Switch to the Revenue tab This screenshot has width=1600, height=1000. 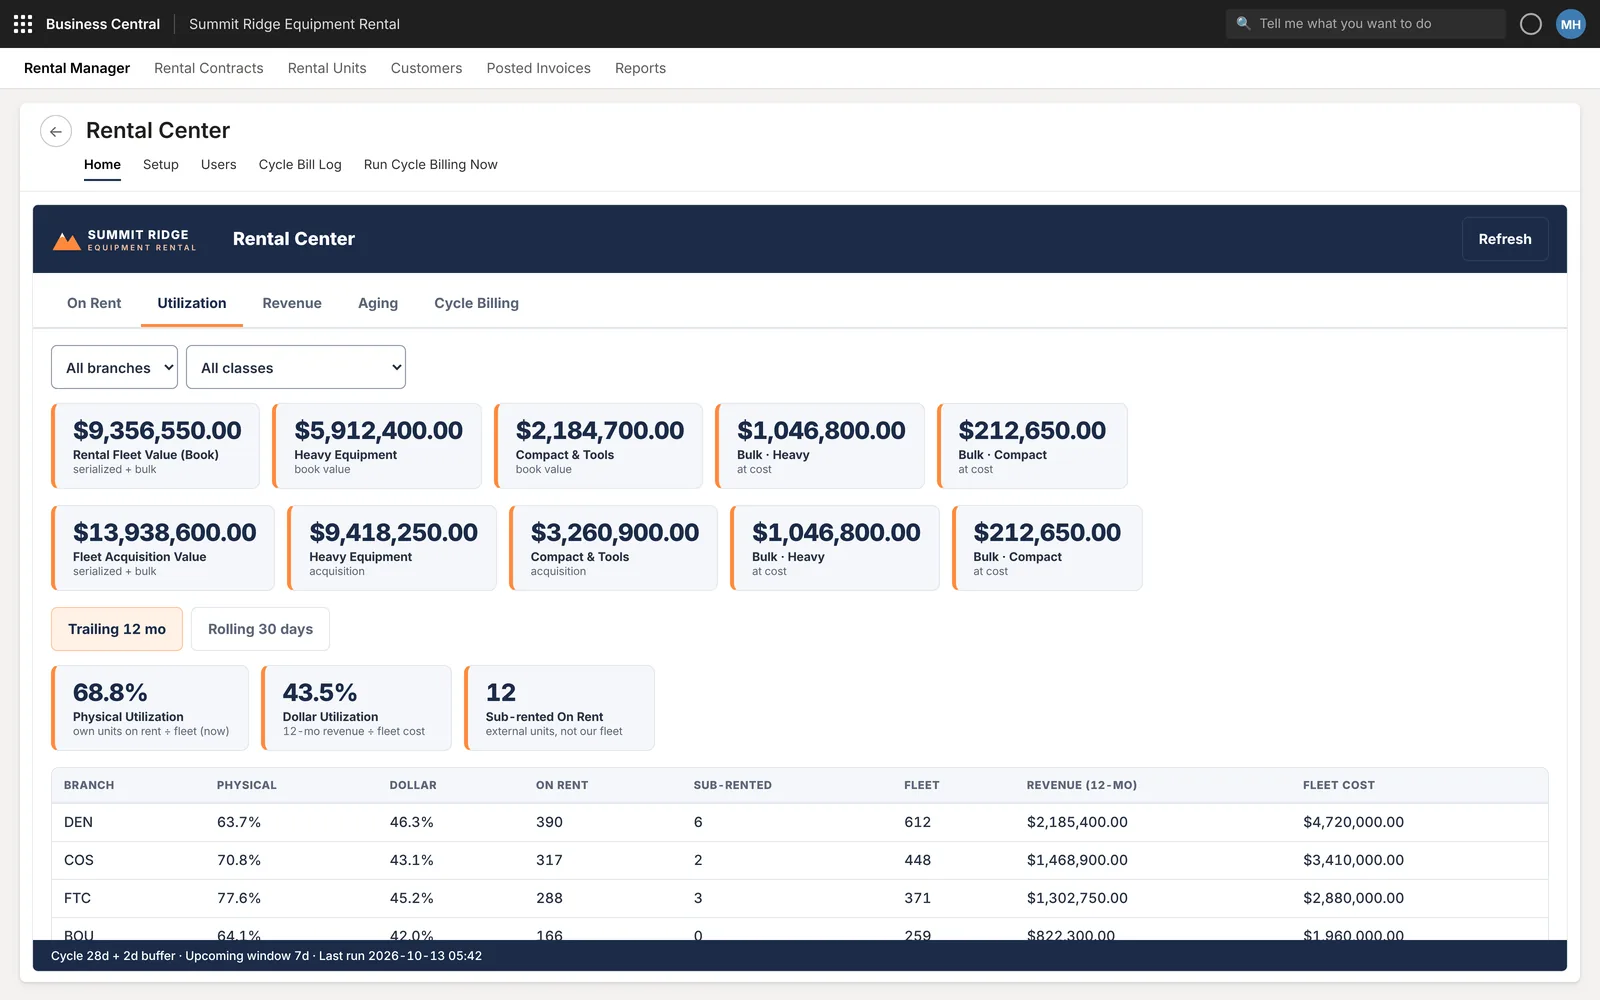click(292, 303)
